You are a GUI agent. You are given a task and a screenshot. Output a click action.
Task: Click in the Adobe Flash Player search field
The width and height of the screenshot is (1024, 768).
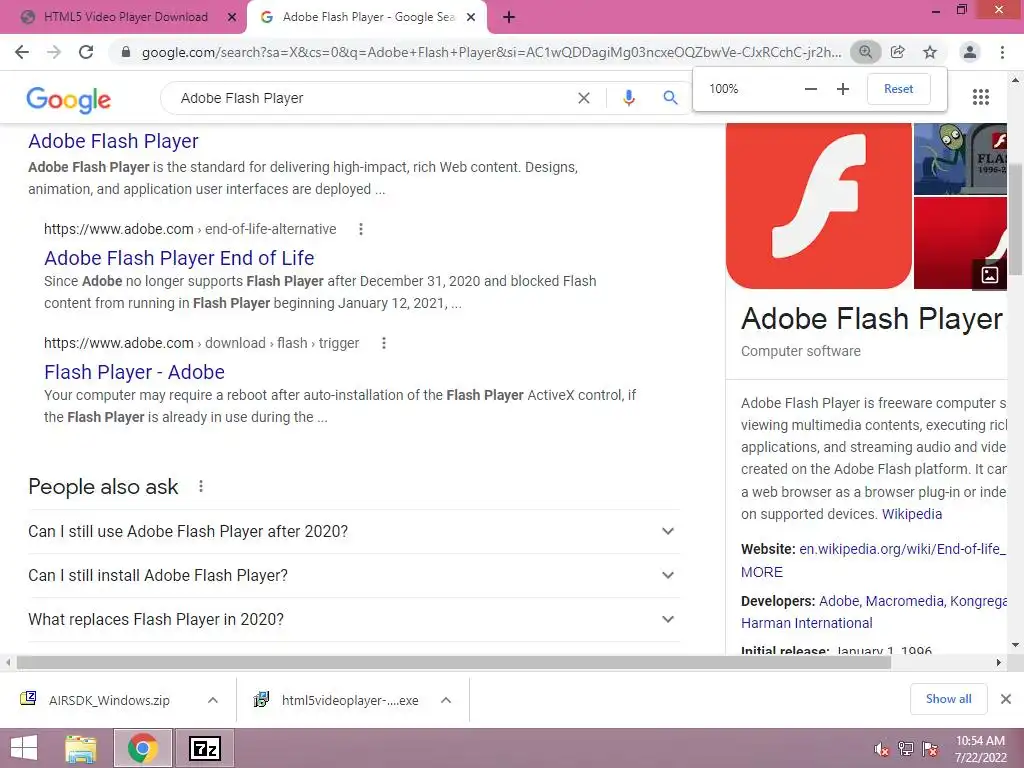point(372,98)
